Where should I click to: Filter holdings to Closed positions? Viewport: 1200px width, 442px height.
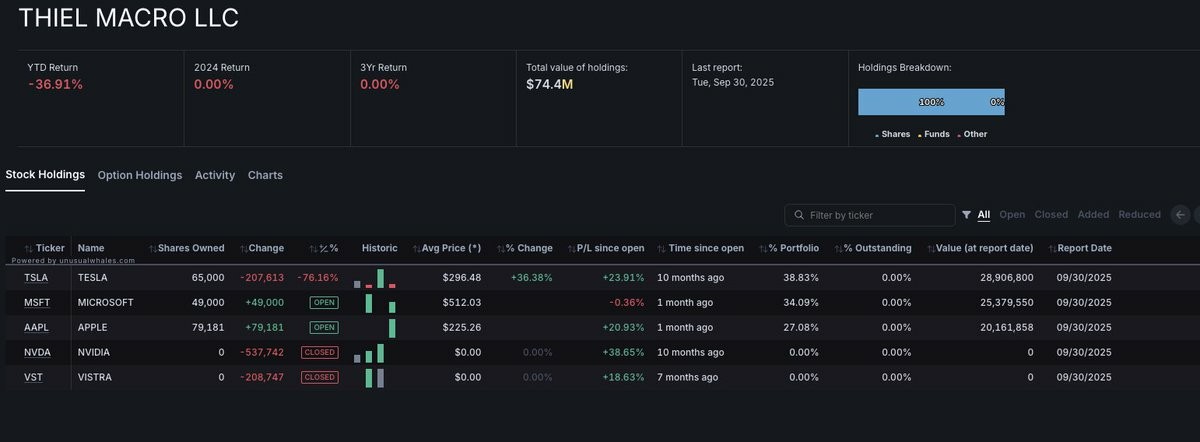[x=1051, y=215]
